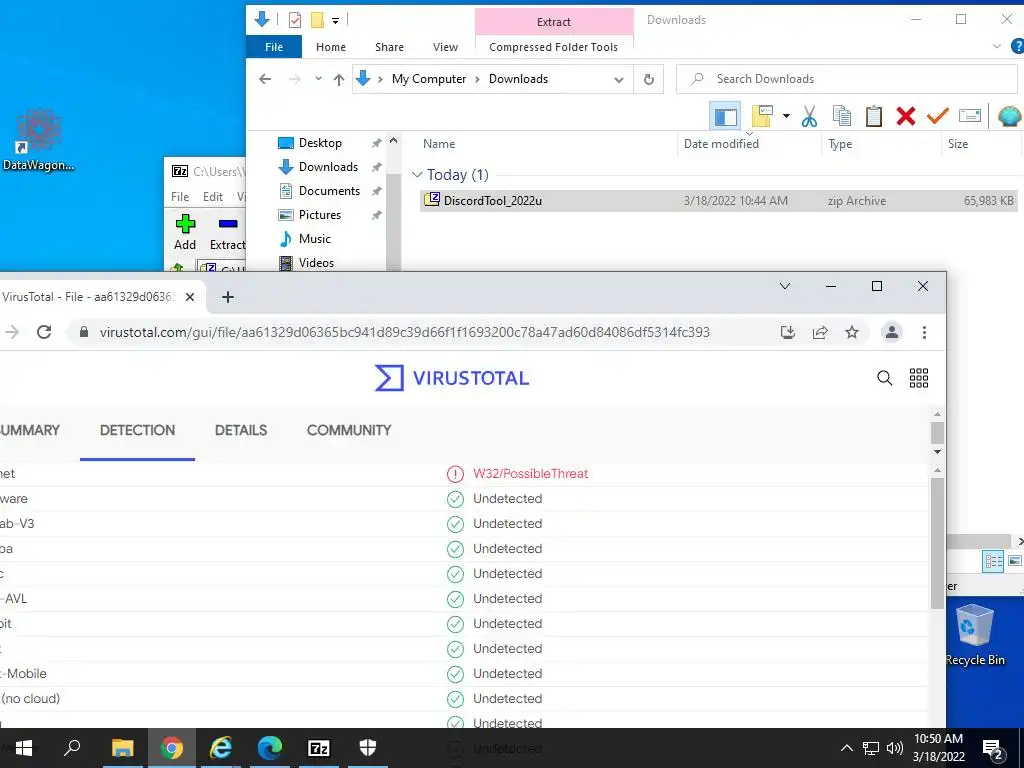Open the 7-Zip File menu
The image size is (1024, 768).
(180, 197)
